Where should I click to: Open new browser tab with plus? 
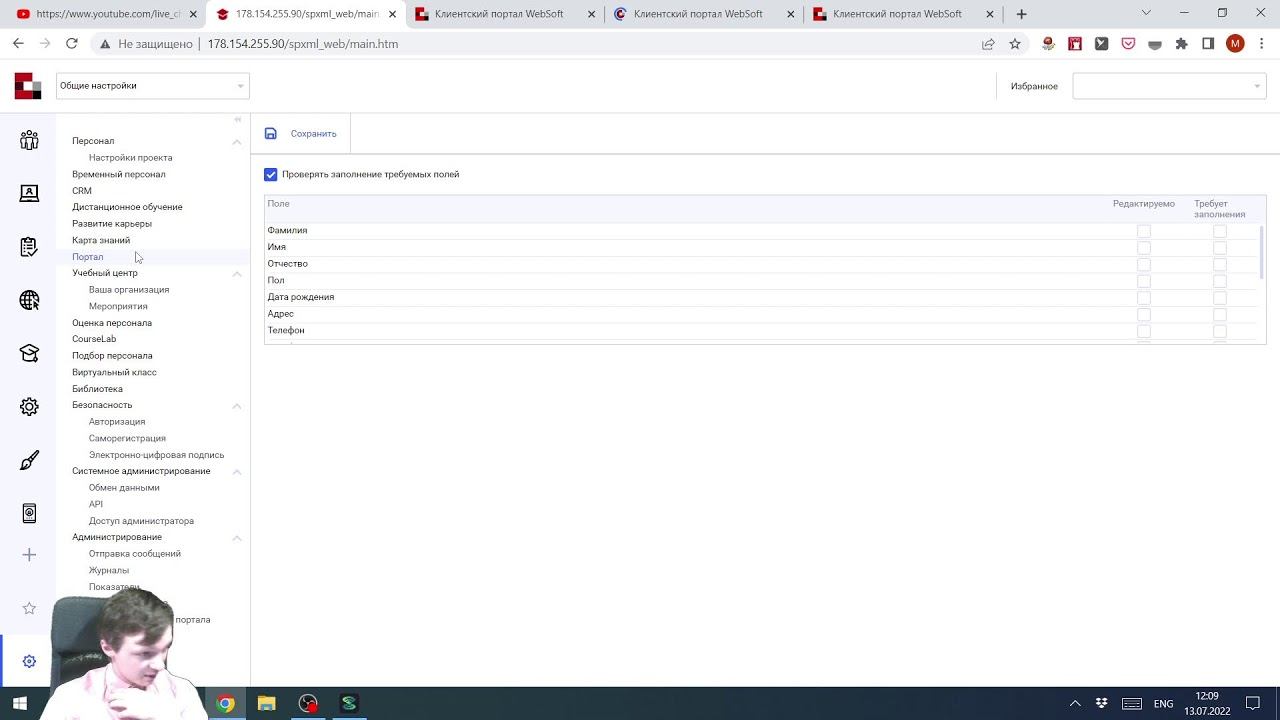coord(1021,14)
